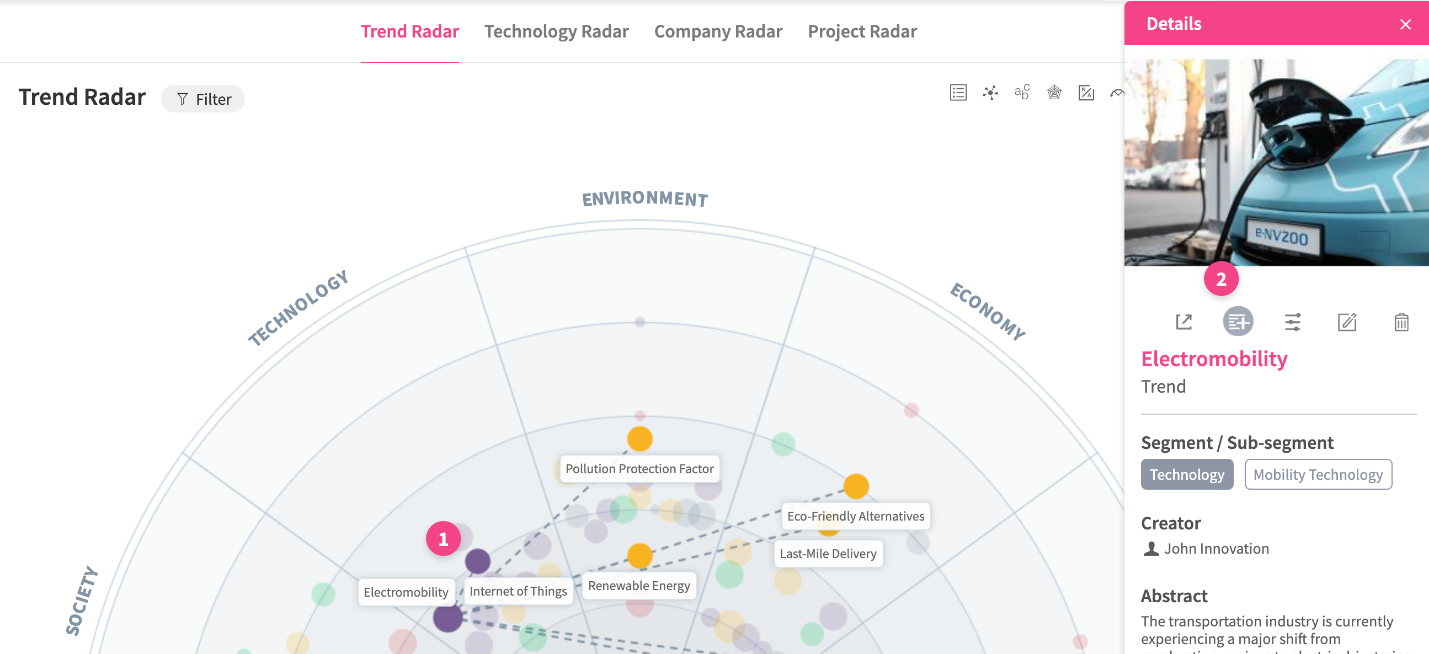Open the Filter dropdown
Screen dimensions: 1429x654
pos(203,99)
